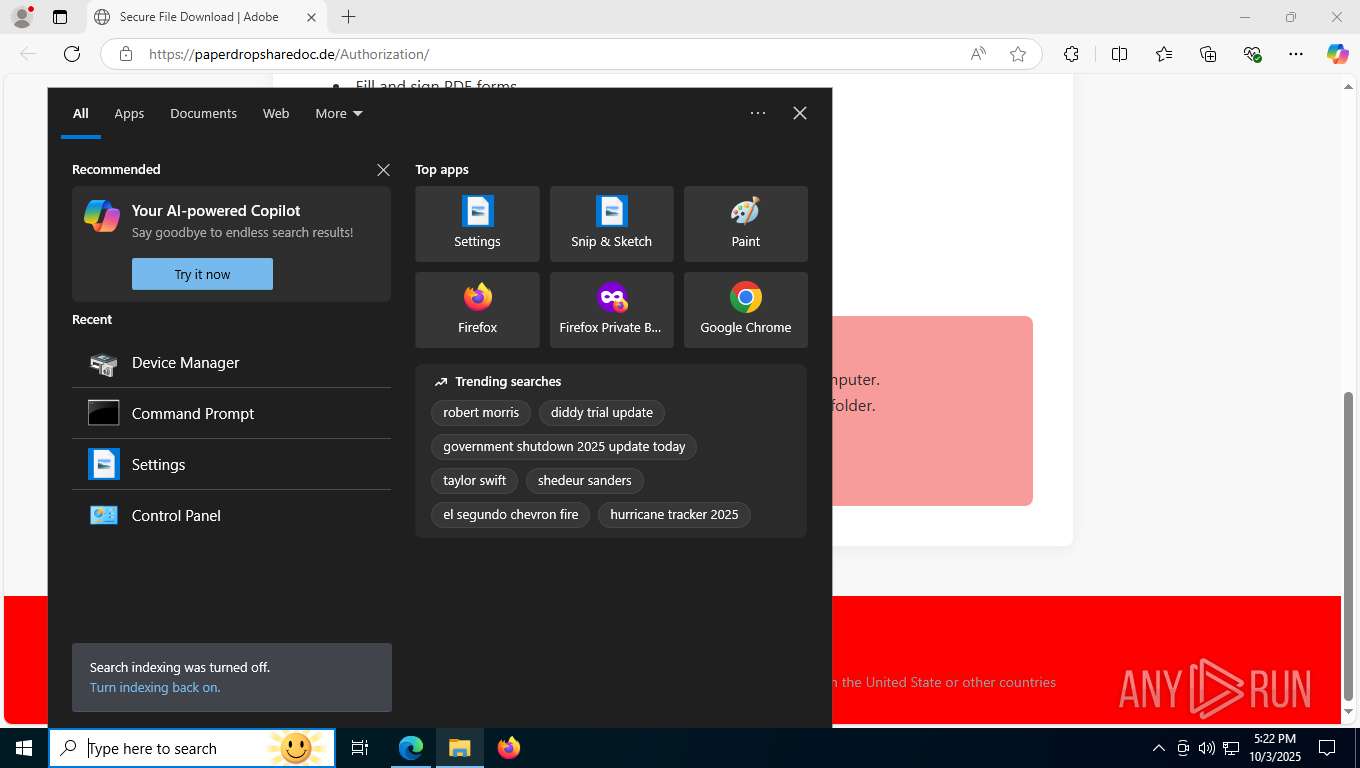Select shedeur sanders trending search
Image resolution: width=1360 pixels, height=768 pixels.
584,480
